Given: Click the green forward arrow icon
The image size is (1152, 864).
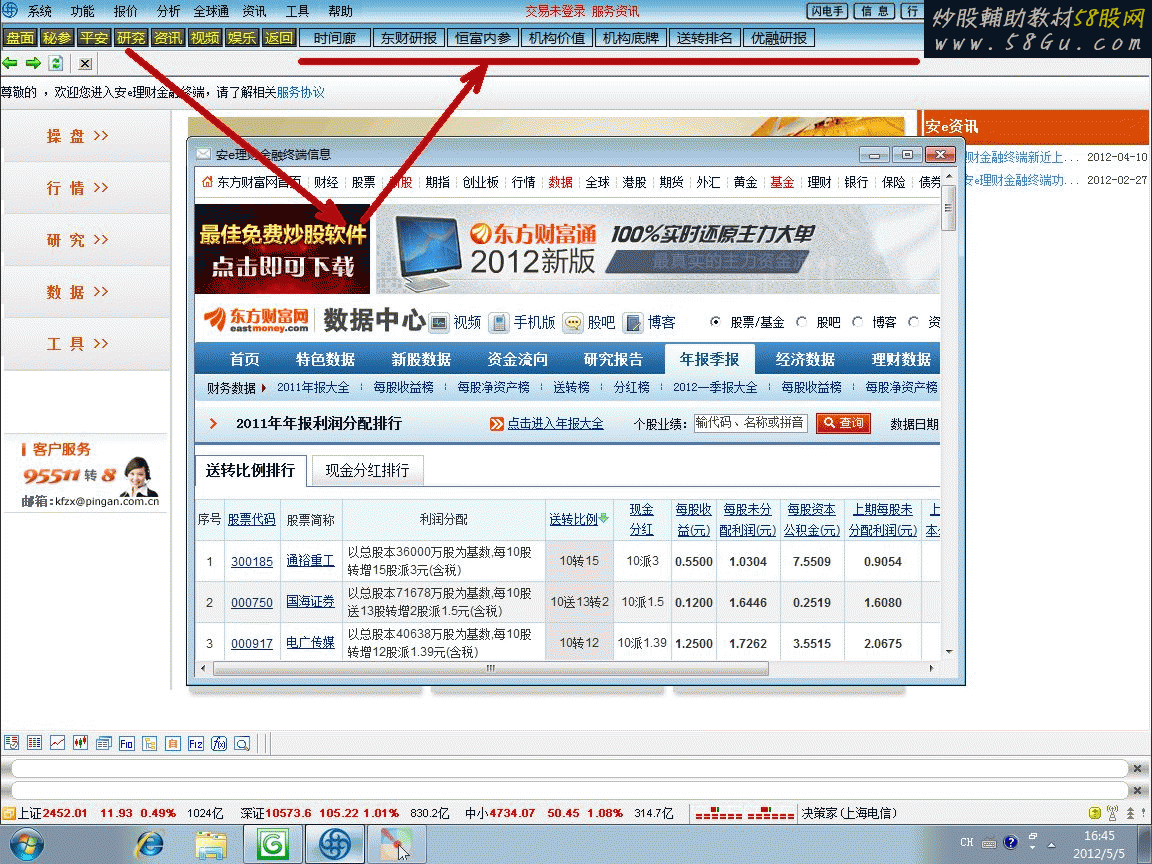Looking at the screenshot, I should pyautogui.click(x=33, y=63).
